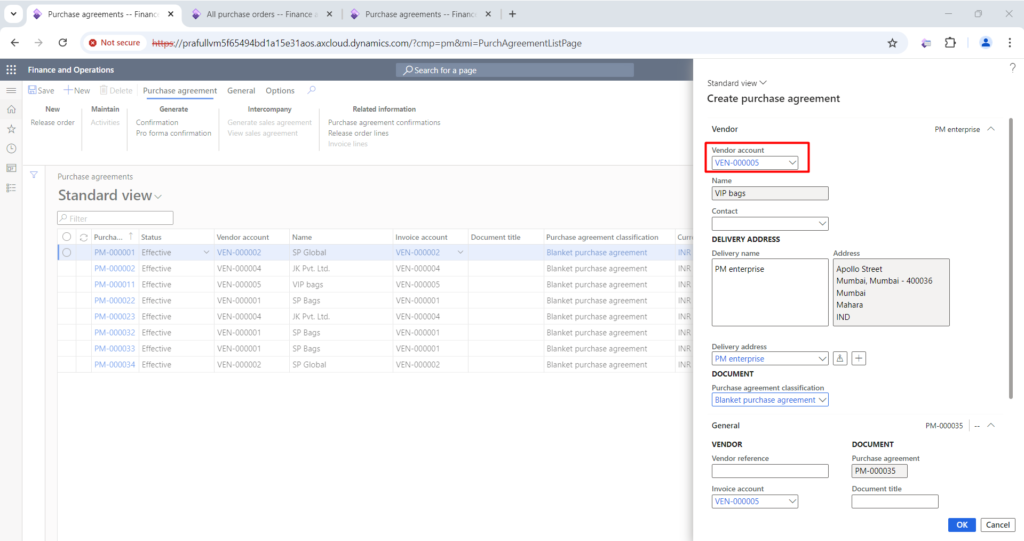
Task: Toggle the select-all circle in grid header
Action: click(67, 237)
